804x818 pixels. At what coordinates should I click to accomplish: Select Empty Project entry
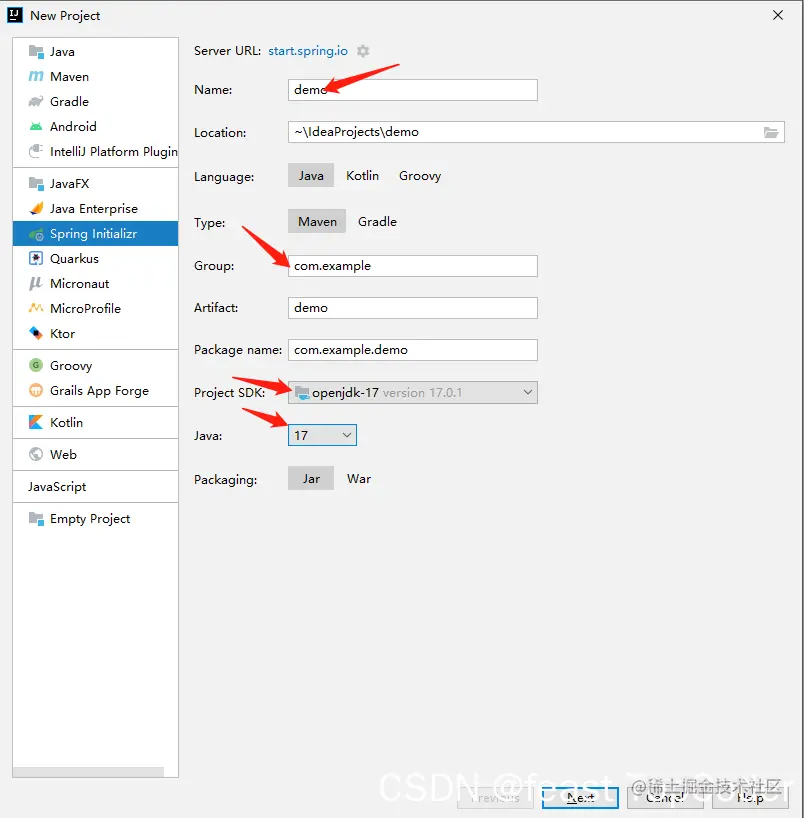(x=95, y=519)
